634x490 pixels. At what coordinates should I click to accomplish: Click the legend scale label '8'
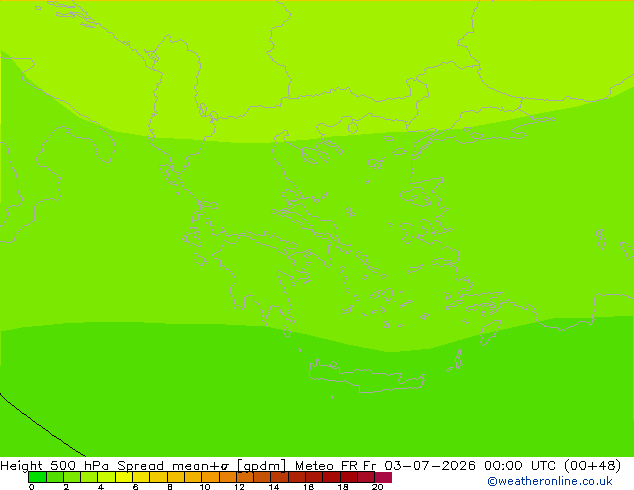click(170, 487)
